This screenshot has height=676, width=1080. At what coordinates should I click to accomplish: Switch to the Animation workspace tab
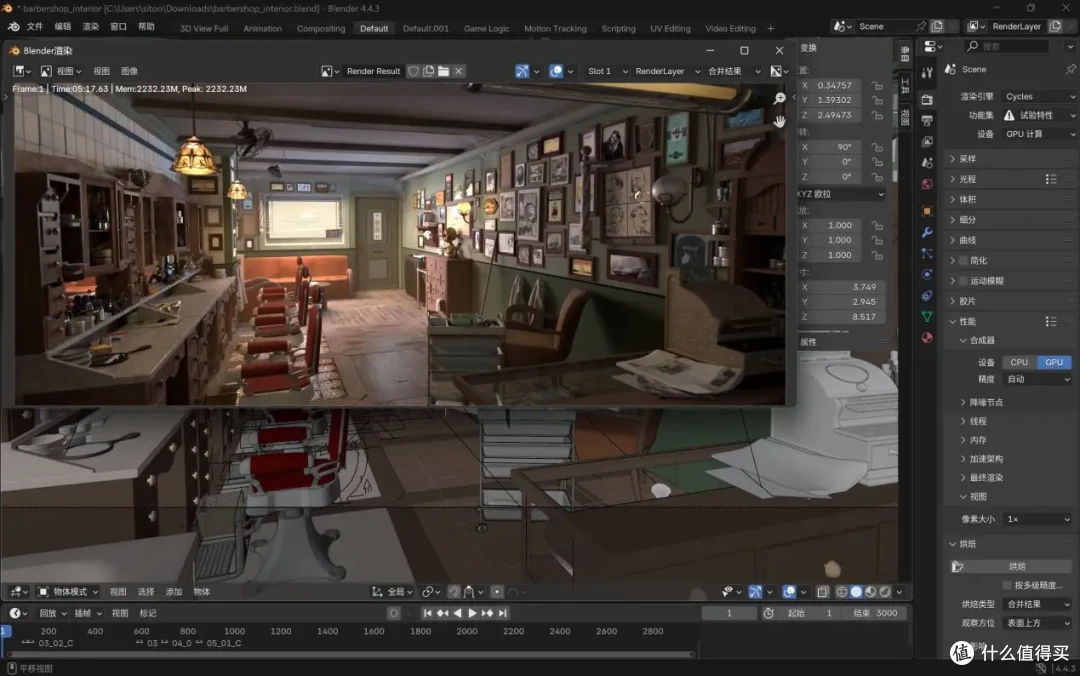click(x=262, y=29)
